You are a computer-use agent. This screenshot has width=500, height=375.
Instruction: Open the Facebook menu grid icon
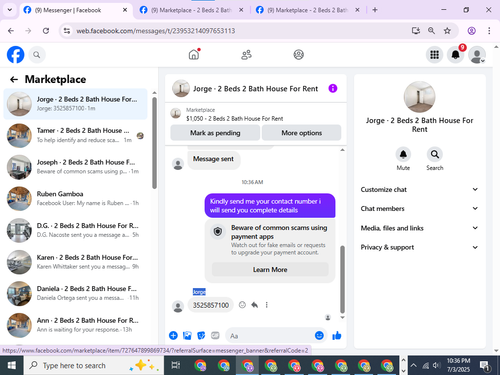click(x=434, y=55)
